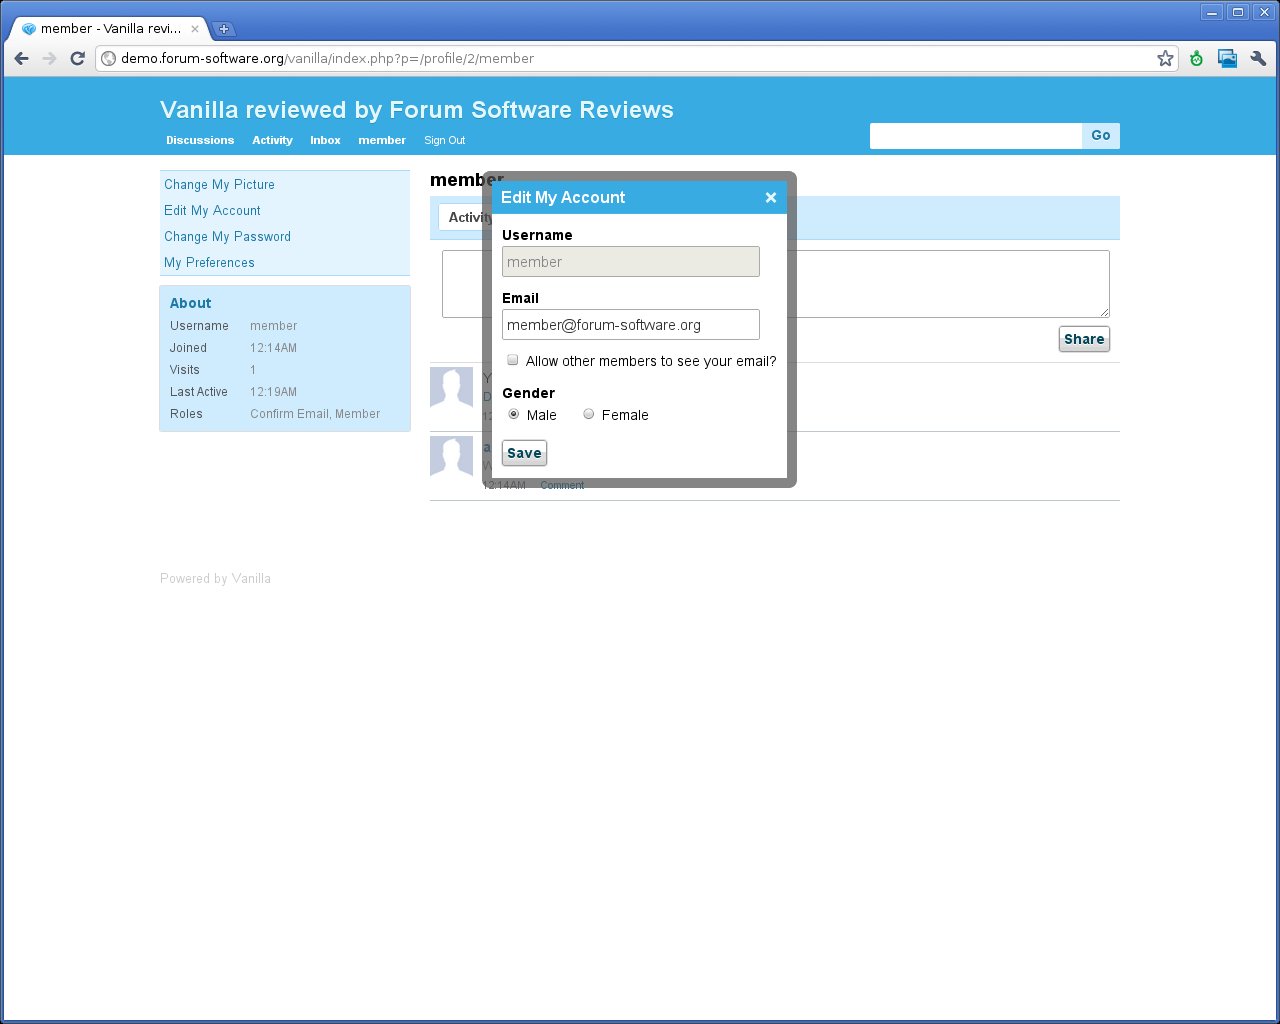Reload the page with the refresh icon

point(77,59)
